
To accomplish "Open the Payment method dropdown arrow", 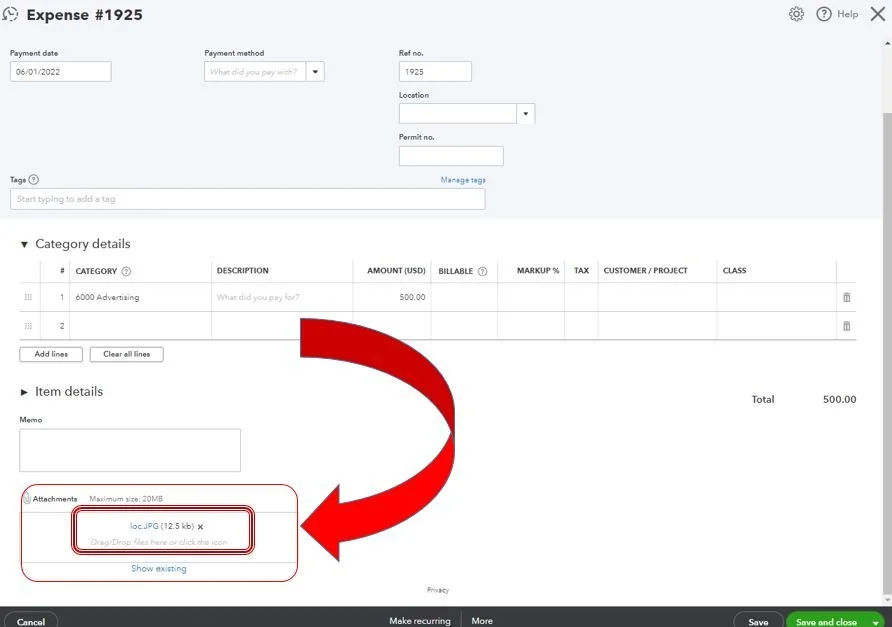I will tap(315, 71).
